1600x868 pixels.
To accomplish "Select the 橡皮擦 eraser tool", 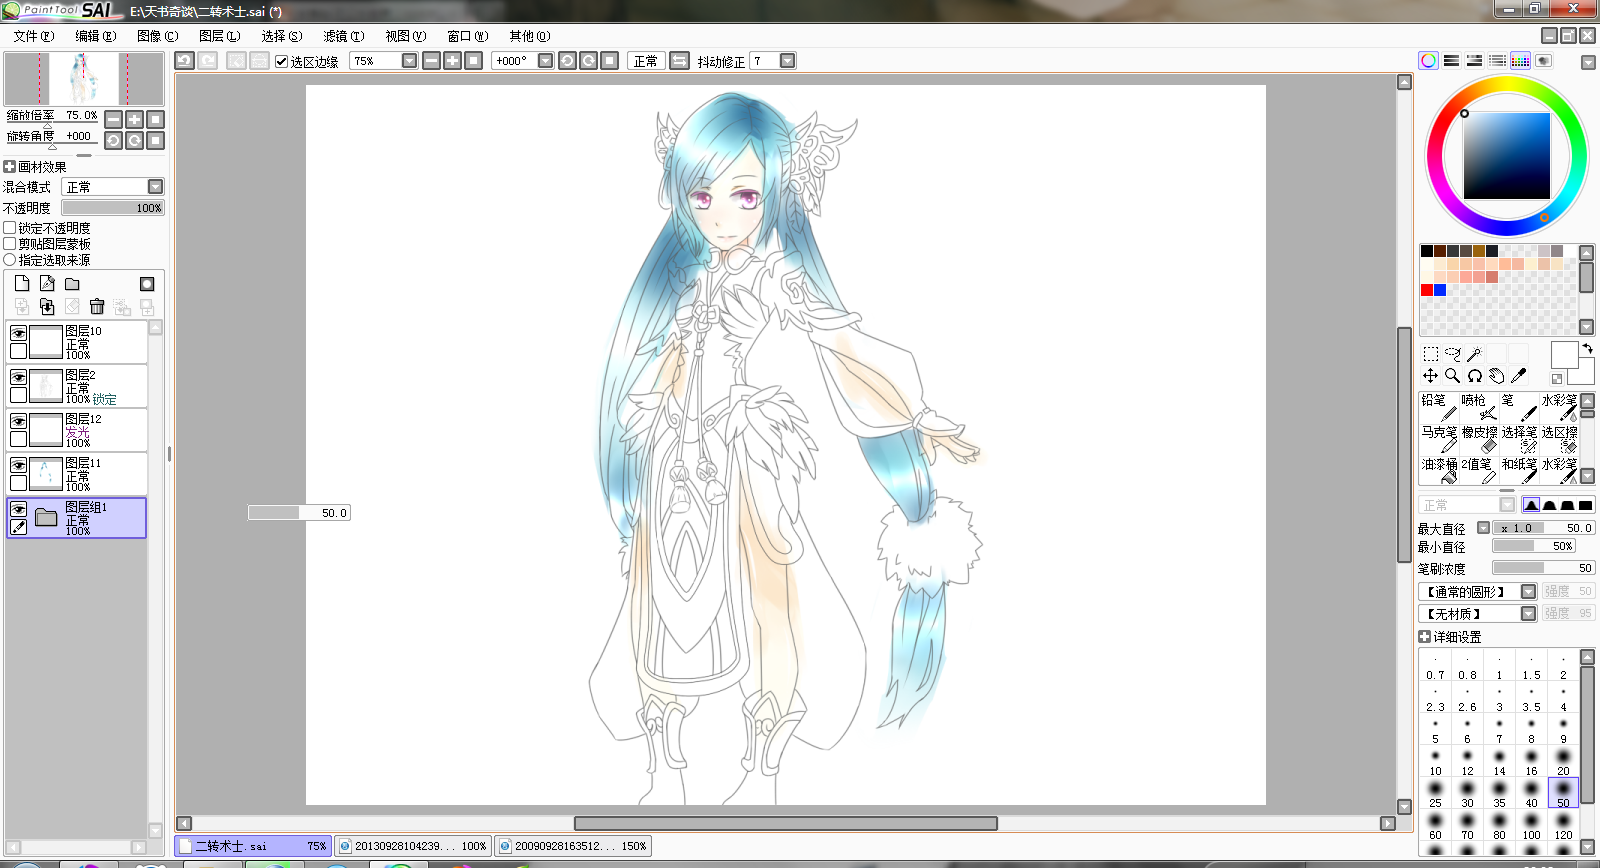I will 1479,439.
